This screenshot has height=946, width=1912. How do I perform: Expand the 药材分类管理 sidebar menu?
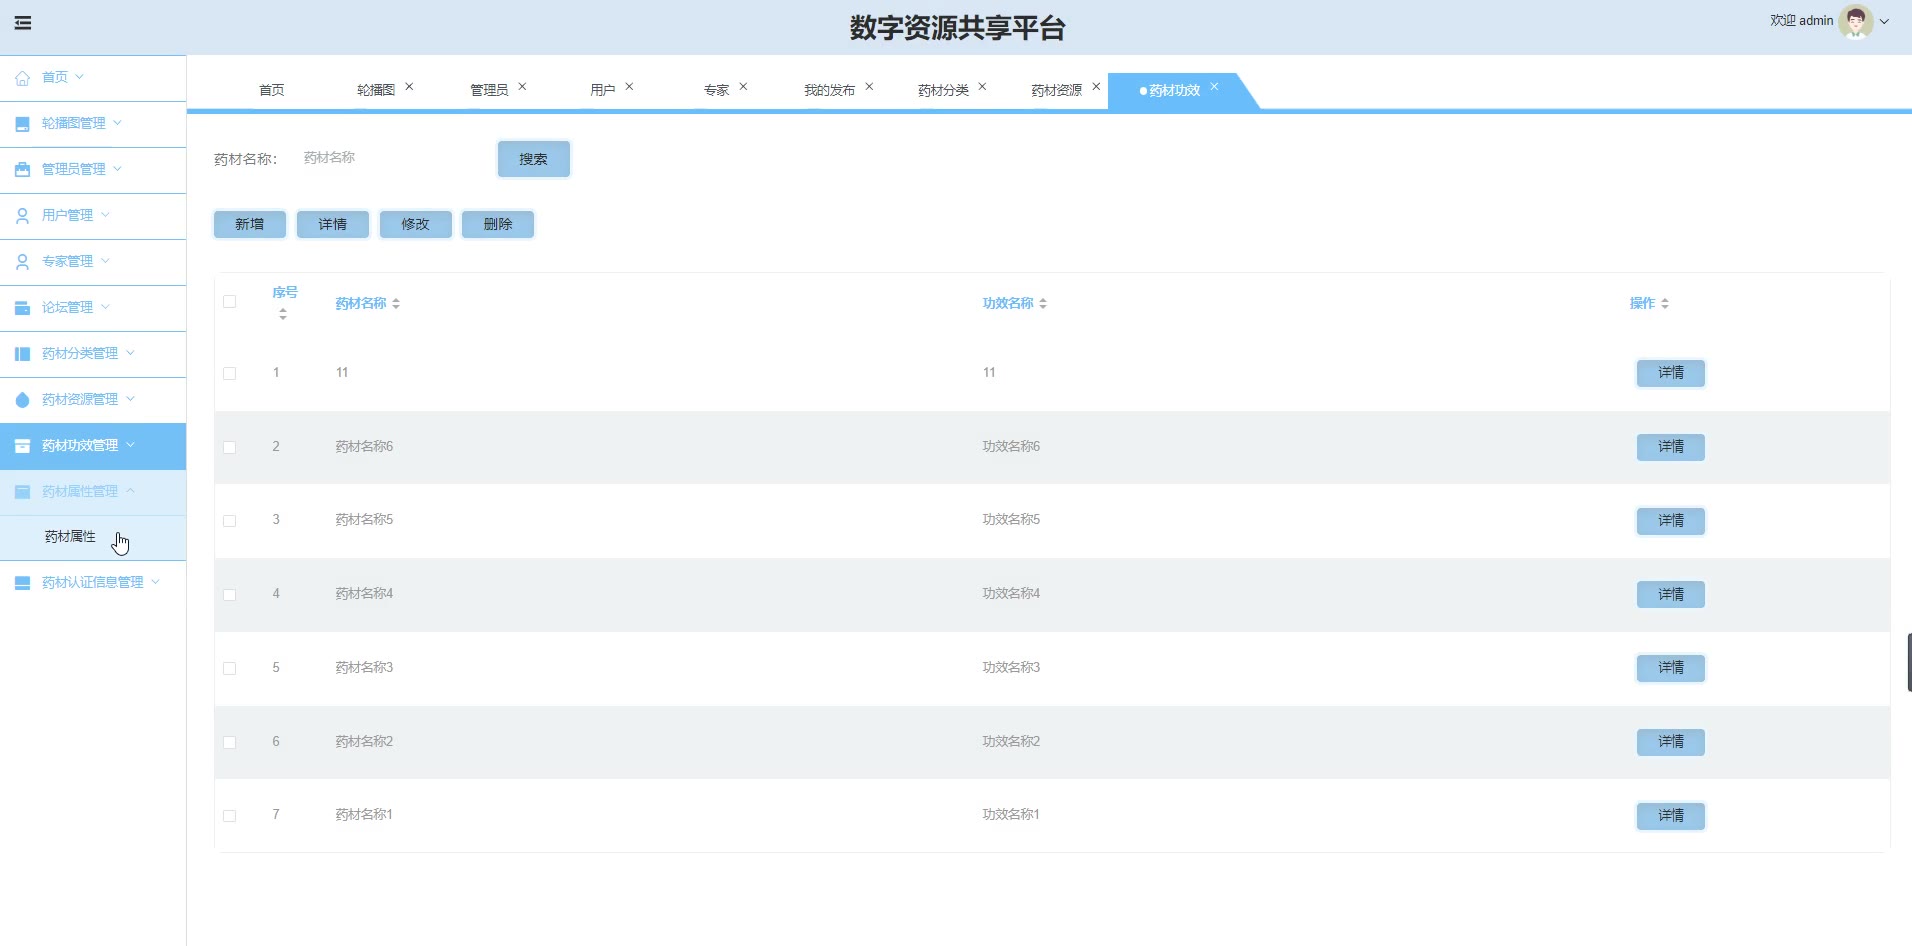(x=130, y=353)
